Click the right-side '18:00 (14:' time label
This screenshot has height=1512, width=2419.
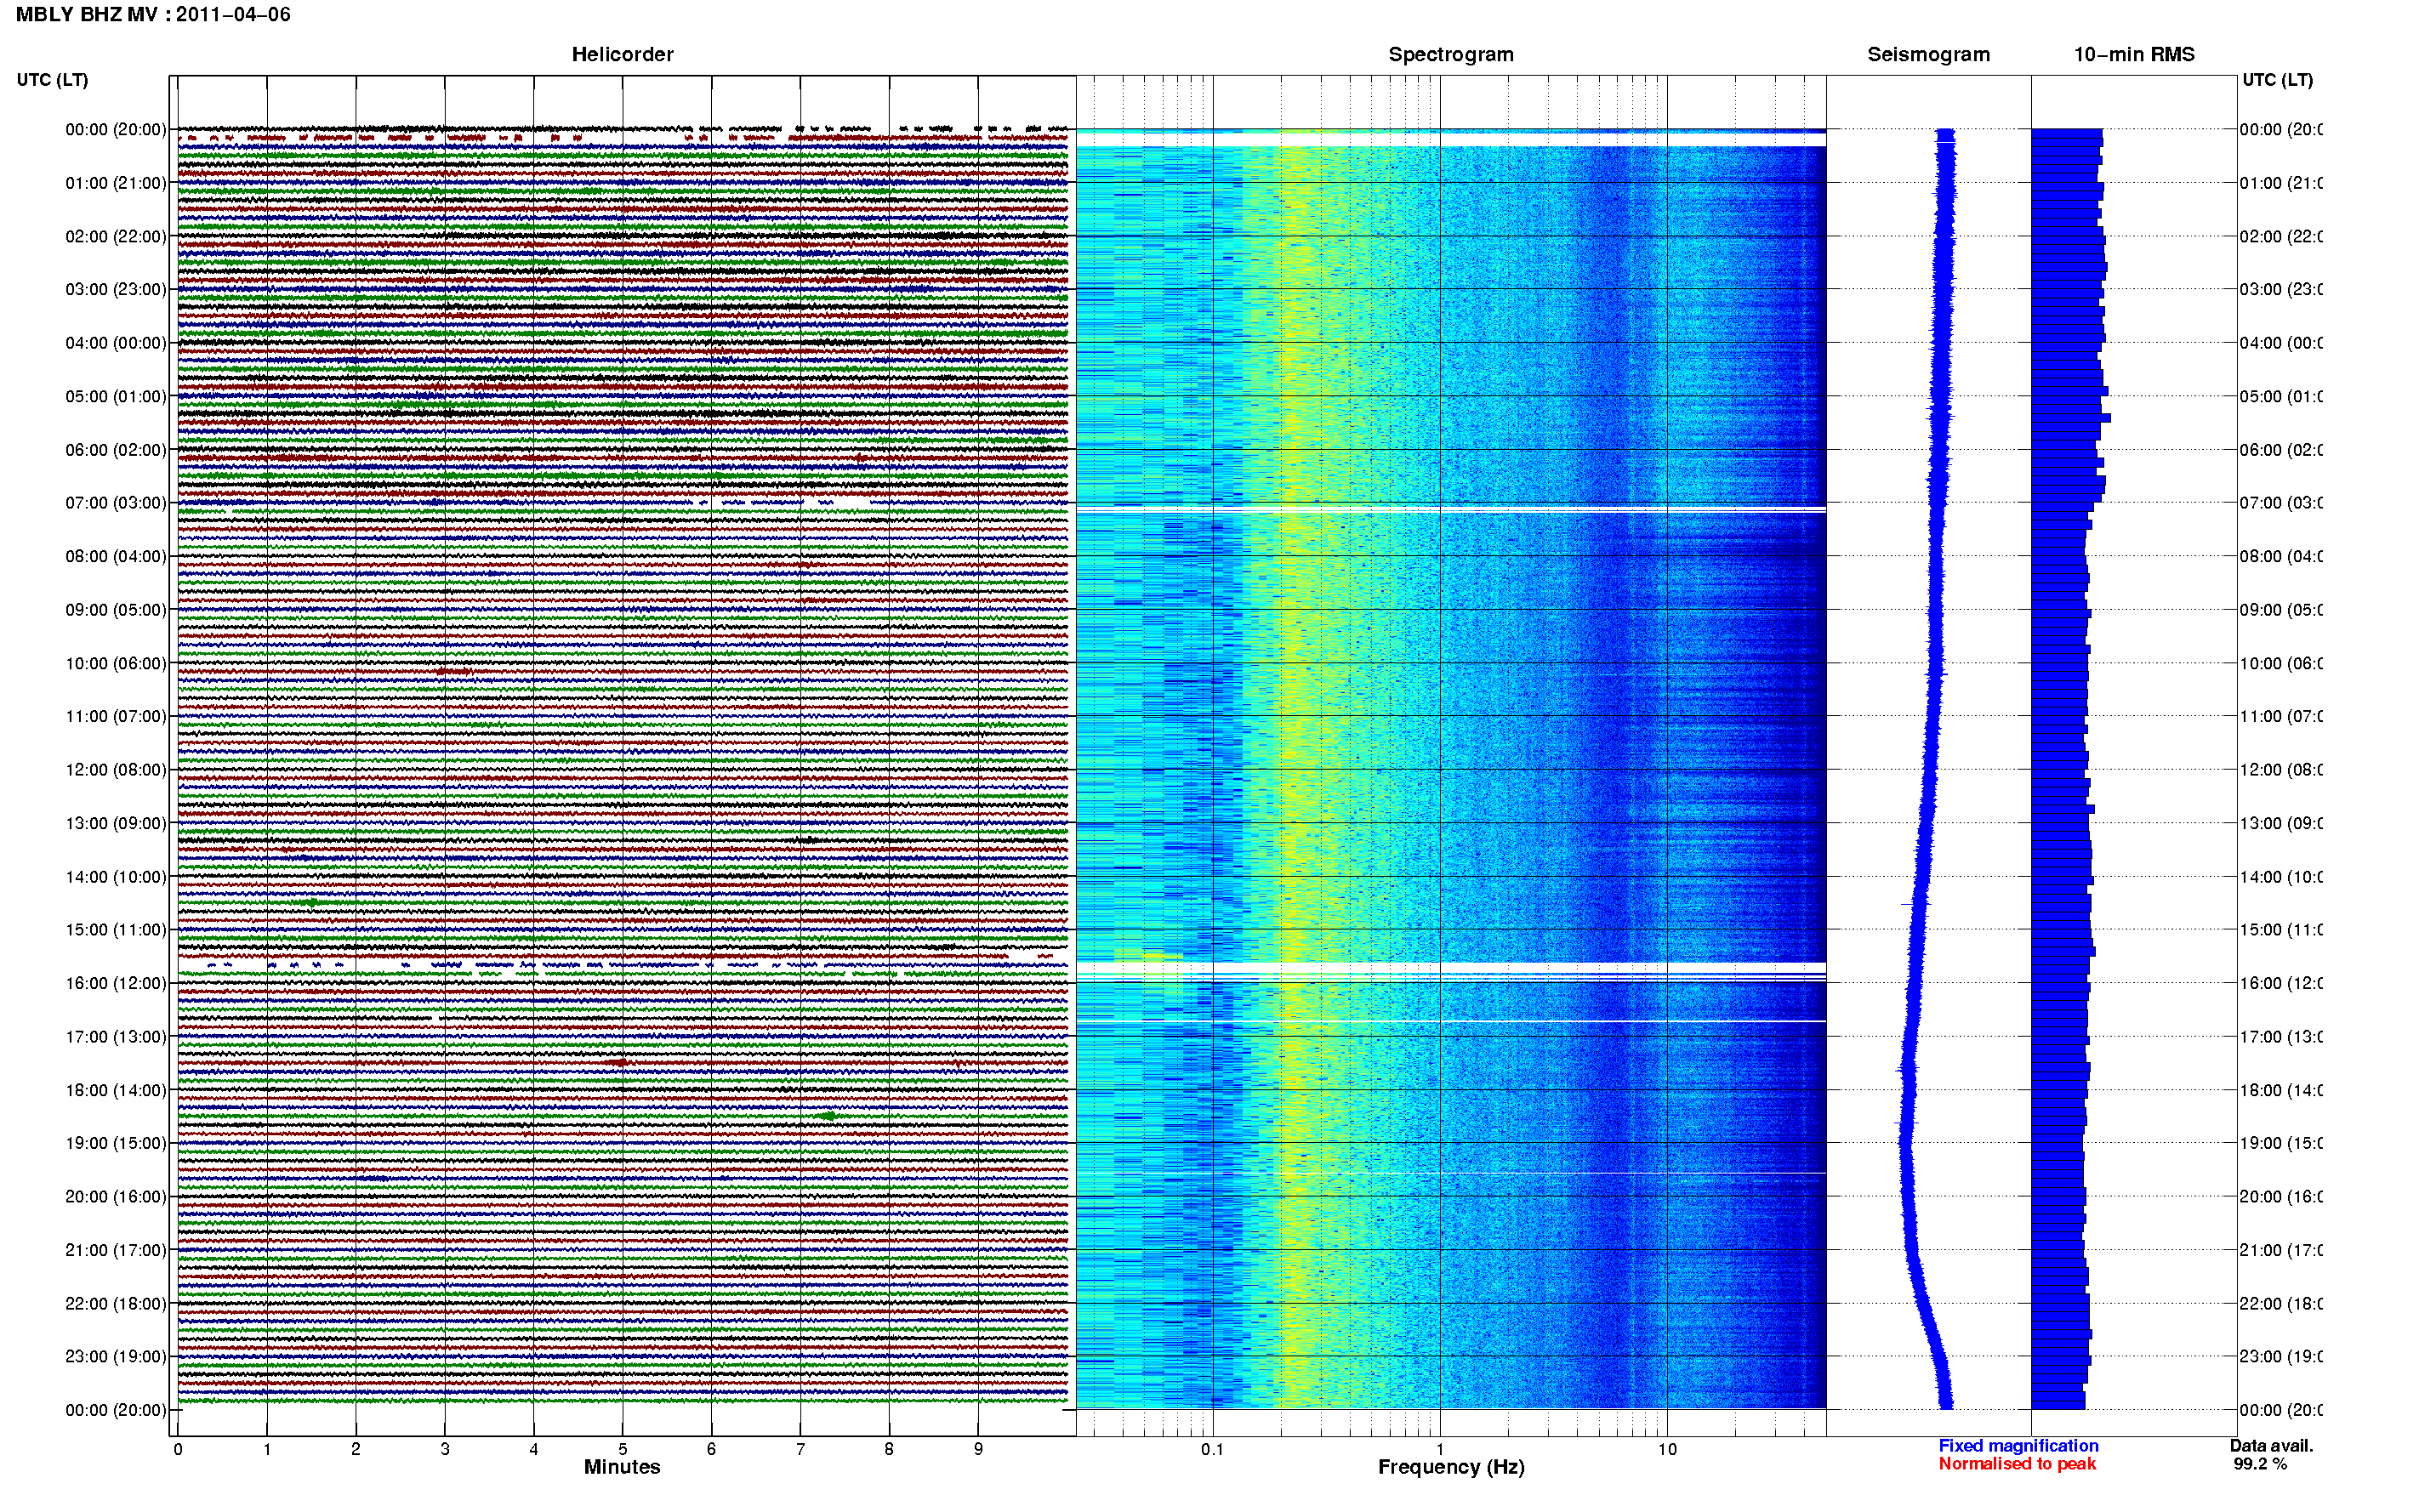pyautogui.click(x=2281, y=1090)
